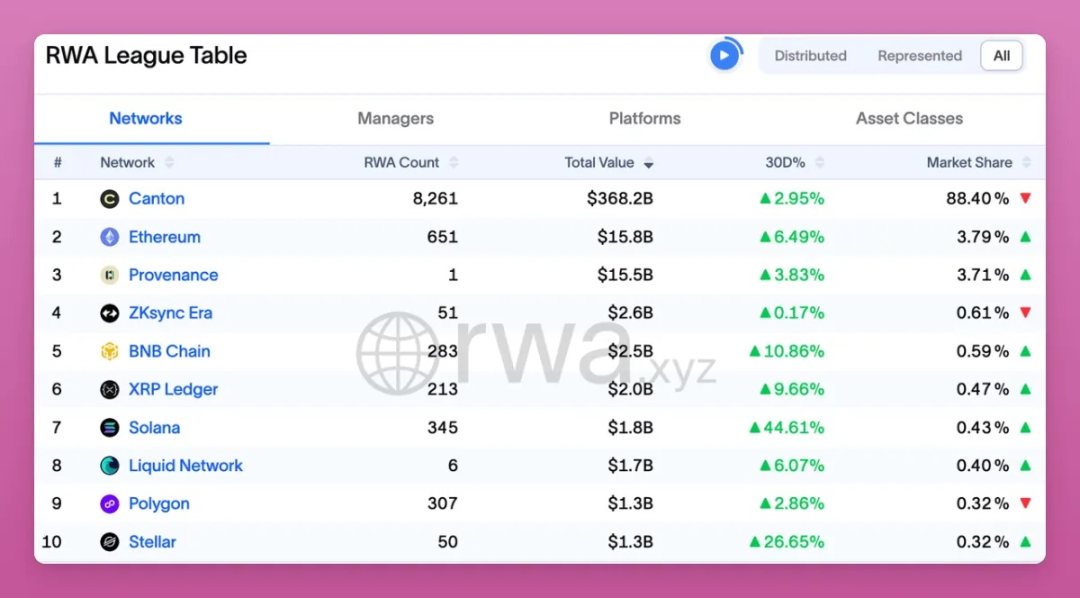Click the ZKsync Era logo icon
Image resolution: width=1080 pixels, height=598 pixels.
point(110,313)
